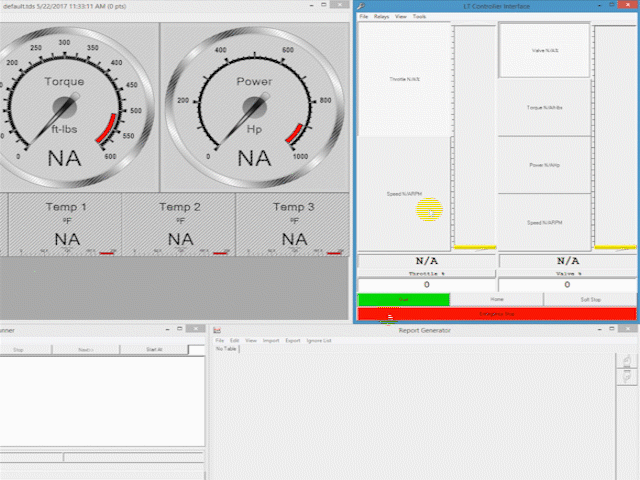Click the Soft Stop button
Screen dimensions: 640x480
(x=590, y=300)
